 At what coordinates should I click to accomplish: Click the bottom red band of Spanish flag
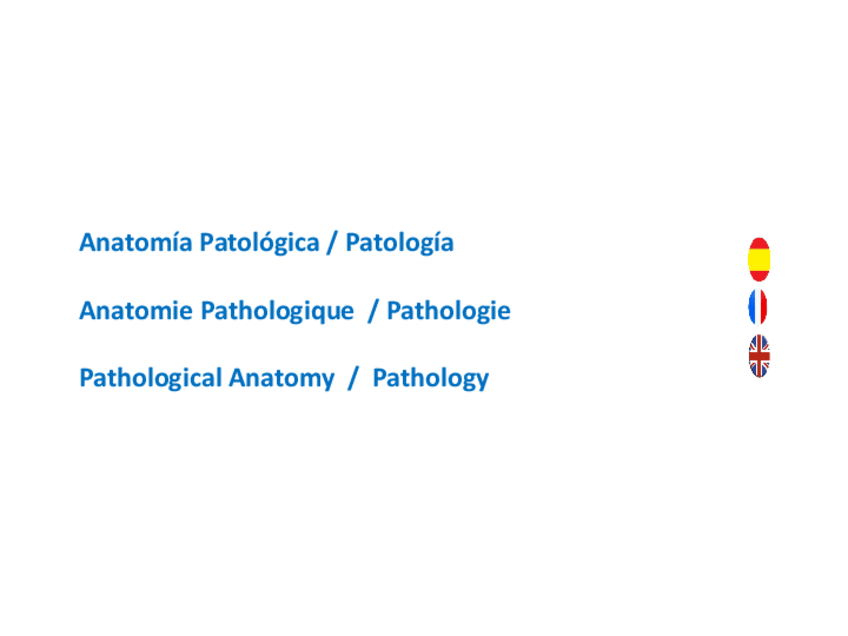pyautogui.click(x=759, y=275)
